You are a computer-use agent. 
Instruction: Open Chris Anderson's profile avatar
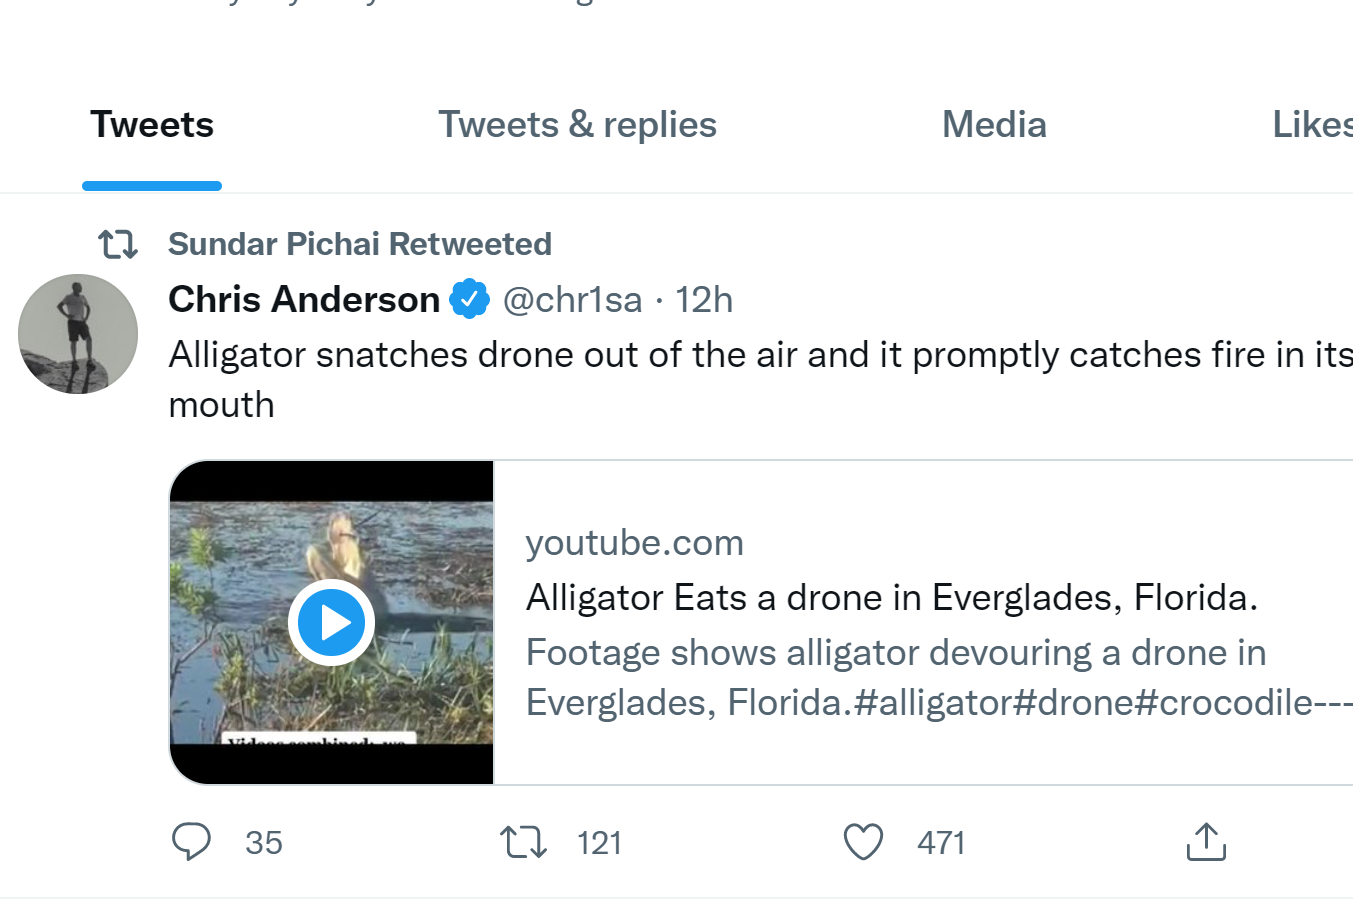tap(78, 334)
